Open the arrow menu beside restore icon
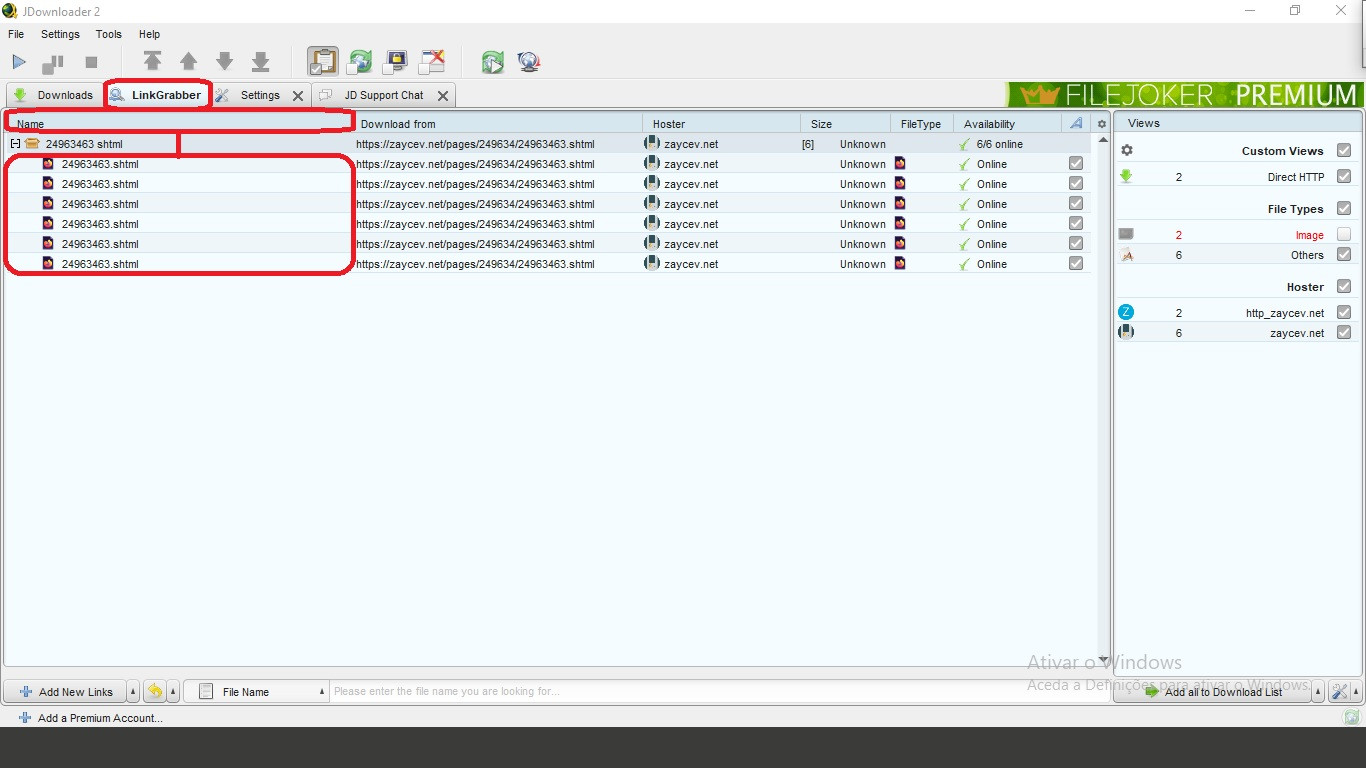Viewport: 1366px width, 768px height. (x=173, y=691)
